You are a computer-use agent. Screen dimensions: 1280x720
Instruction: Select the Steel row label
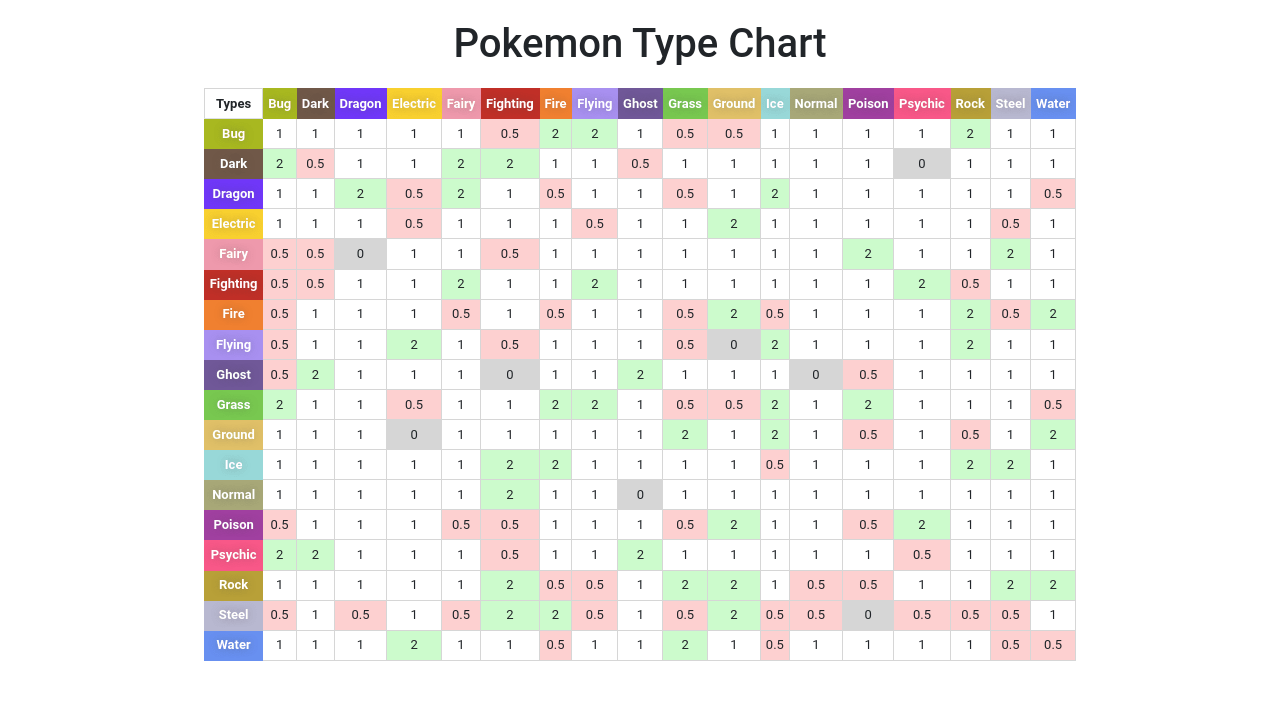tap(234, 615)
